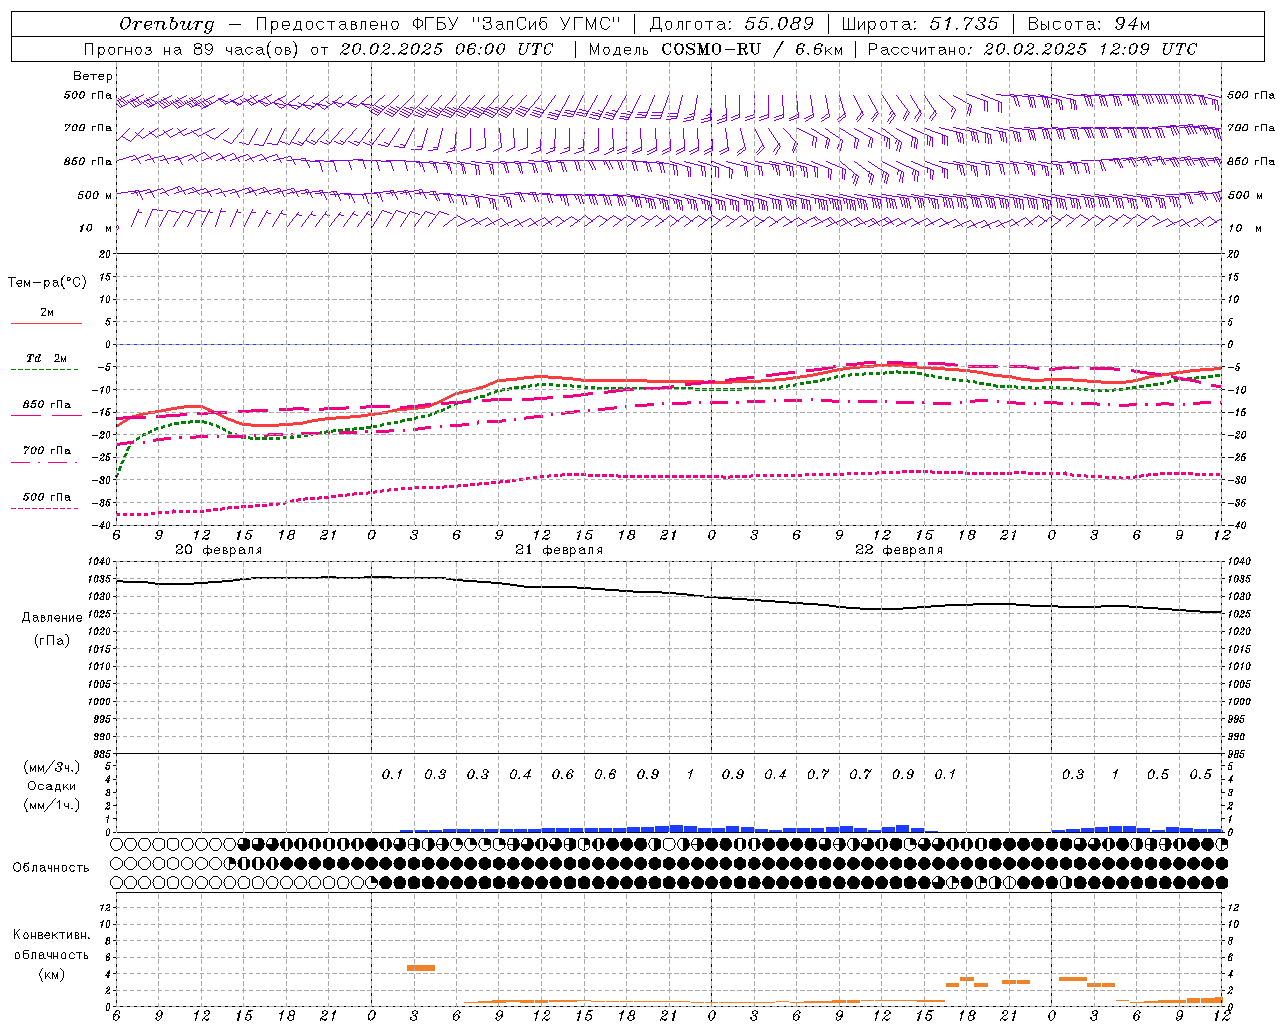Select the 'Широта: 51.735' header field
Viewport: 1280px width, 1024px height.
[920, 24]
